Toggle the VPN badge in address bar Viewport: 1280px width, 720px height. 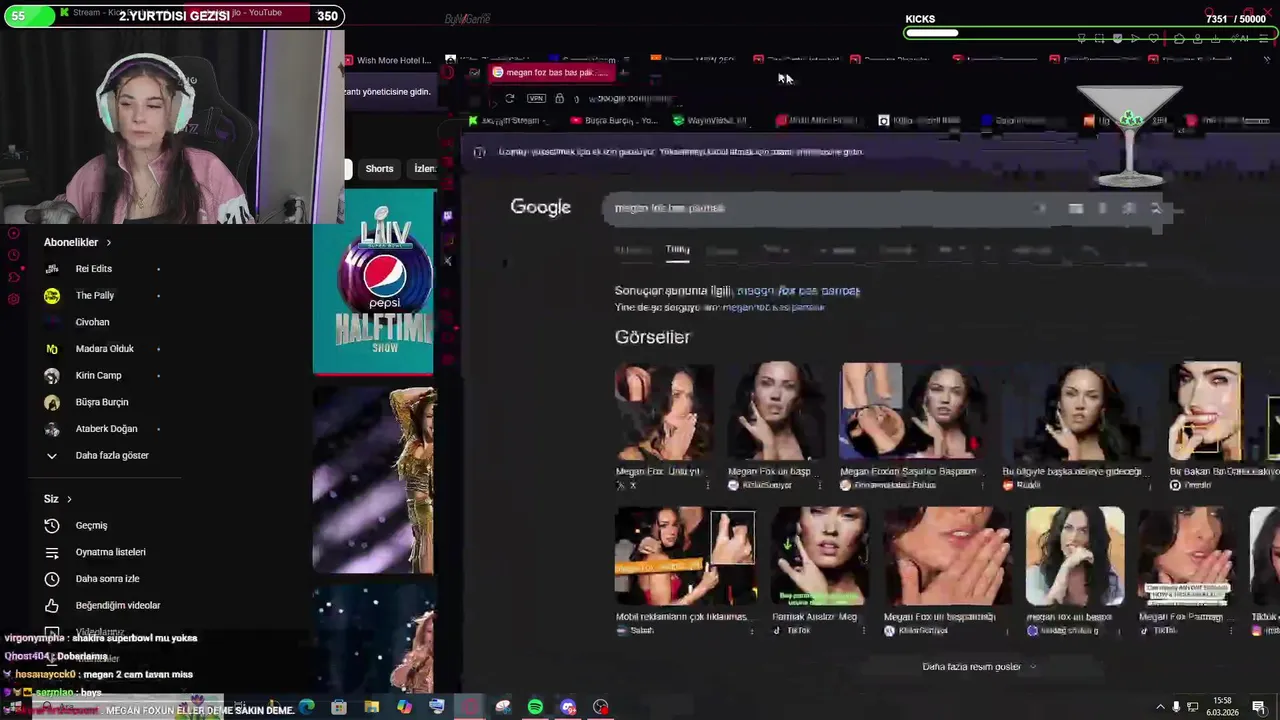[536, 99]
